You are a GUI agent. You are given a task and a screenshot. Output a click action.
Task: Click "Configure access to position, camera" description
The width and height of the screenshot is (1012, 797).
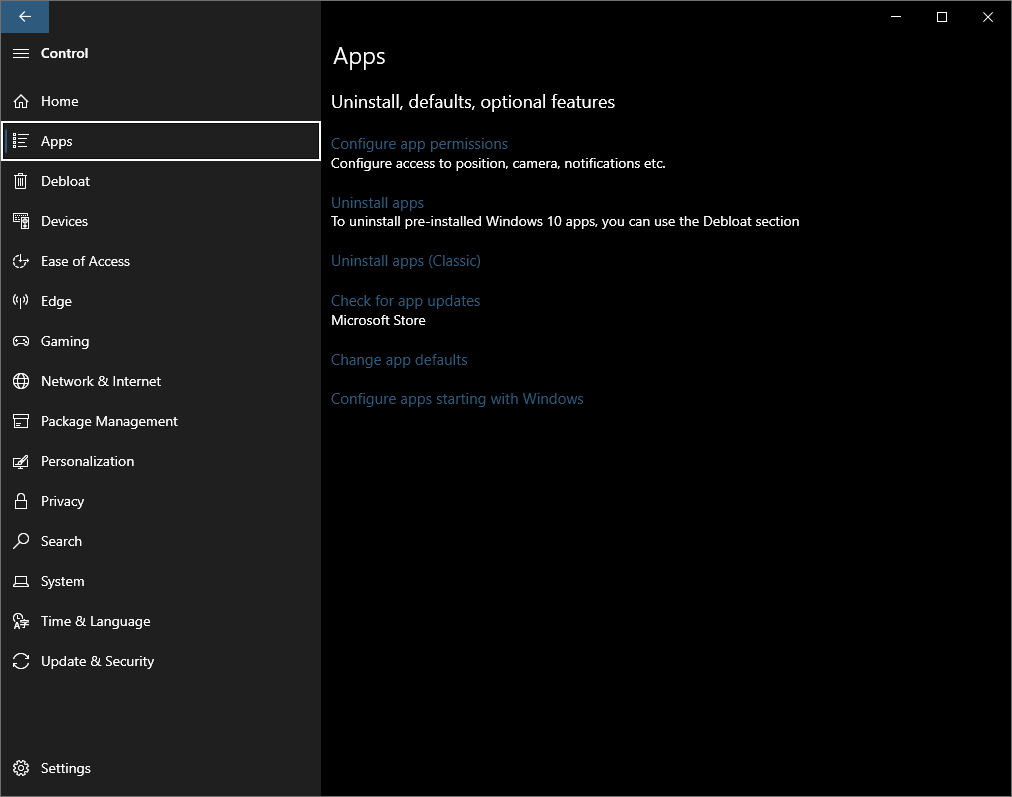[498, 163]
